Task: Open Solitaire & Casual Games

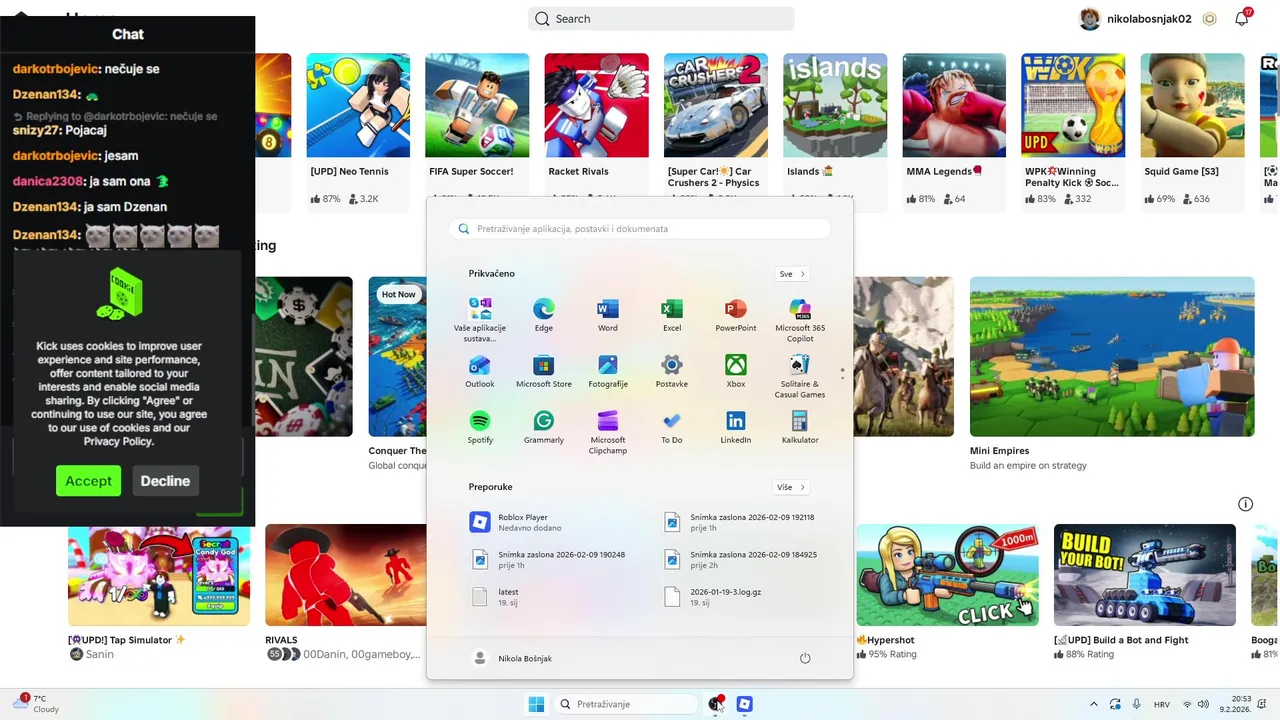Action: coord(800,376)
